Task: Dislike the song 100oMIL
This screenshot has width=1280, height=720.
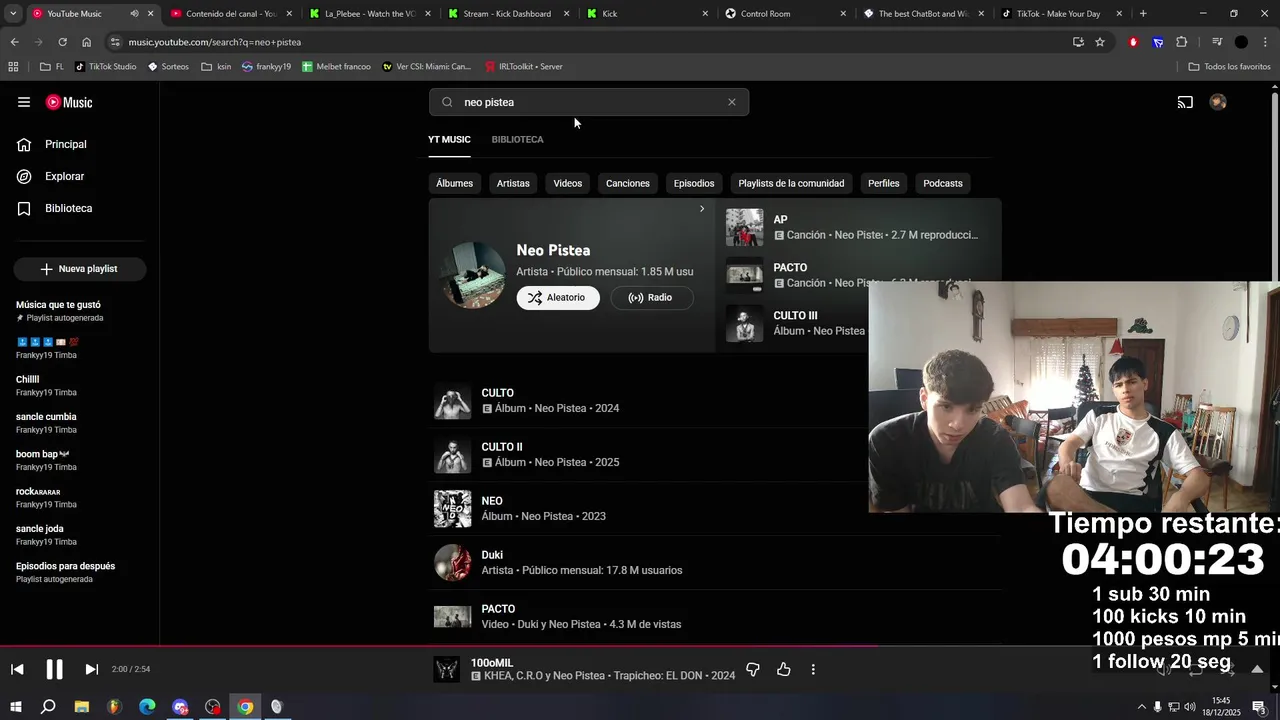Action: [753, 669]
